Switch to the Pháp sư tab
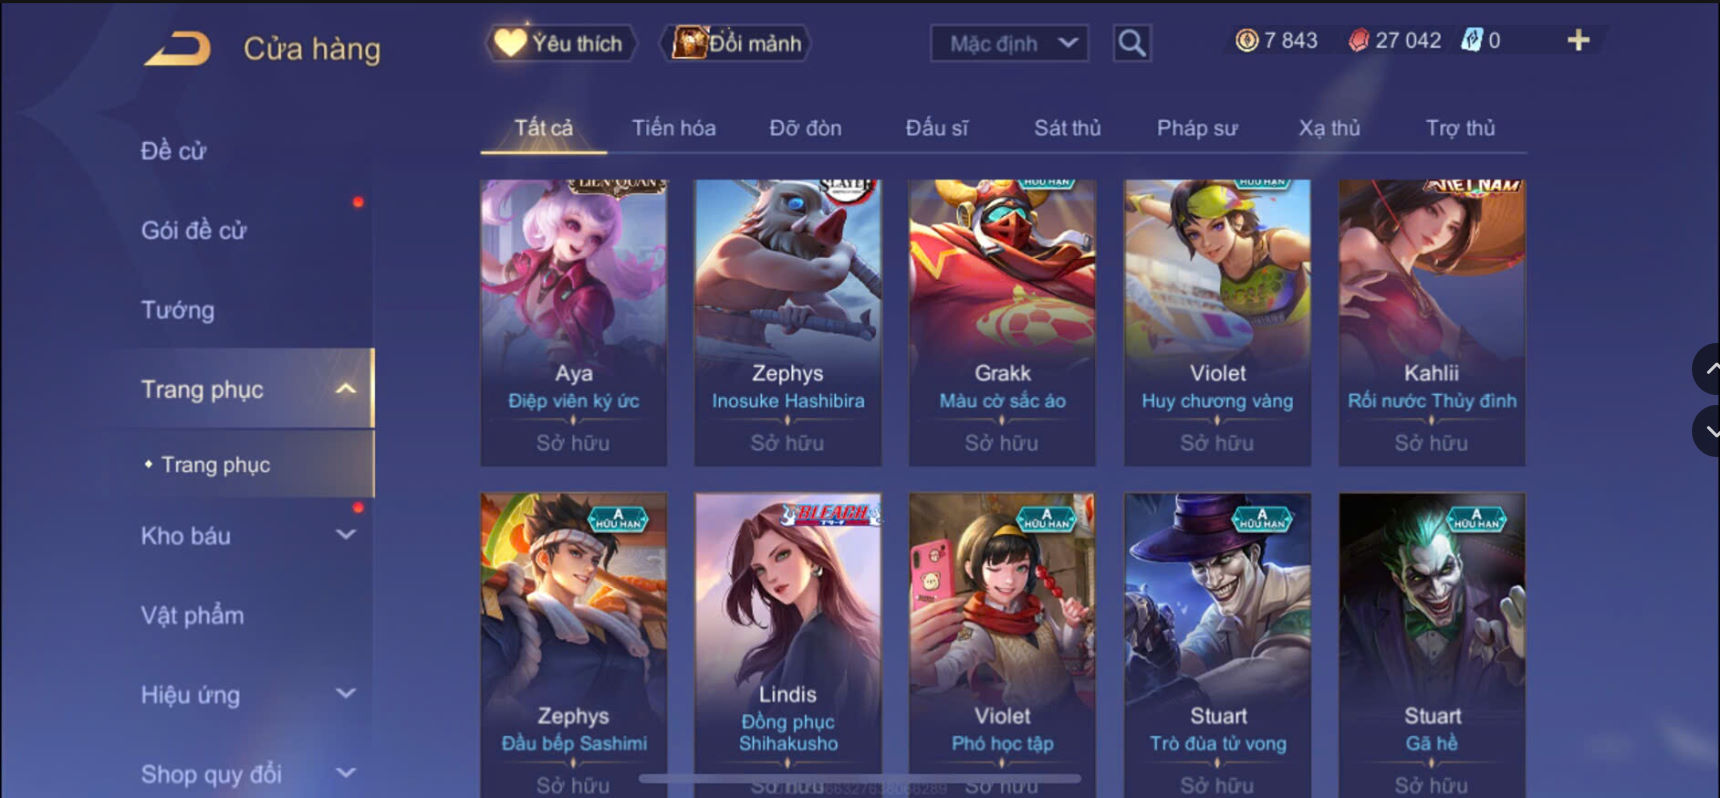 point(1197,128)
